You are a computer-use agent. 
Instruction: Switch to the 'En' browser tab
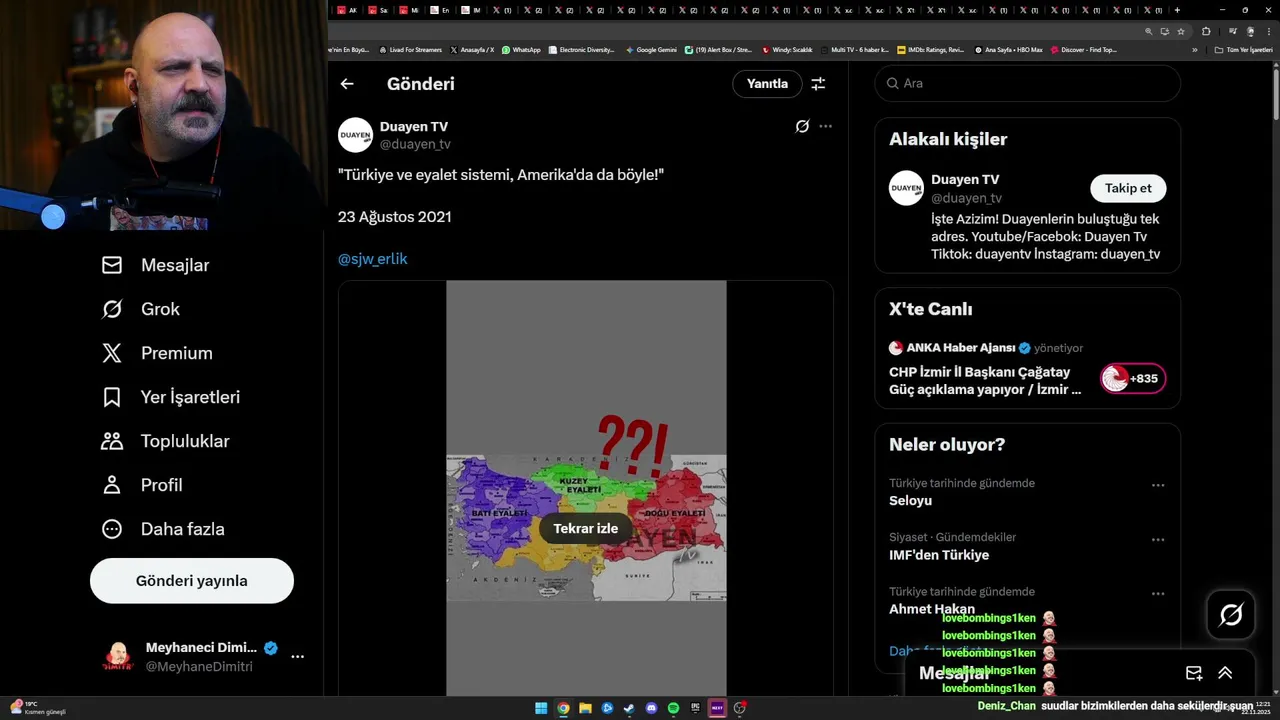[x=440, y=10]
